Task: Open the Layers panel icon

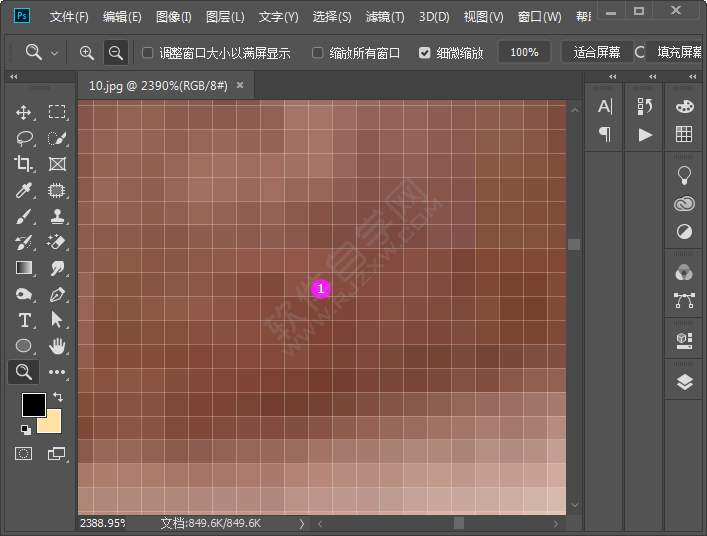Action: pyautogui.click(x=684, y=382)
